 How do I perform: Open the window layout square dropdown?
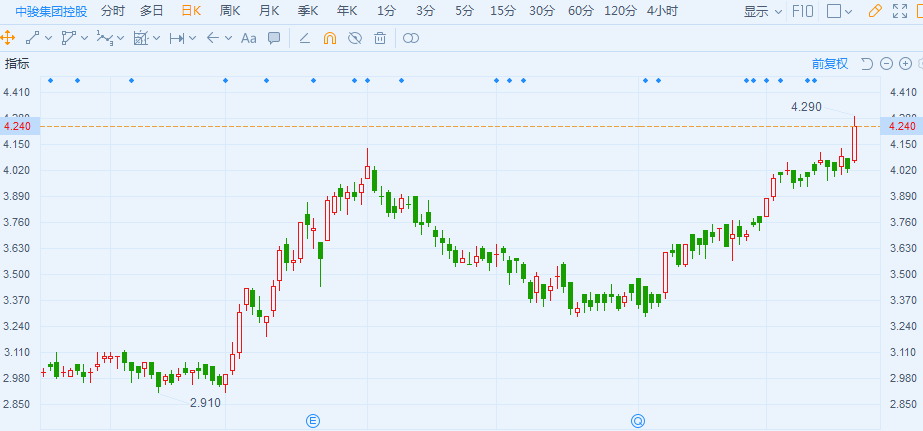tap(839, 11)
